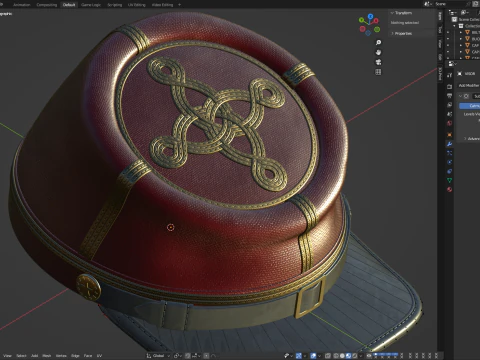Open viewport shading options dropdown
The image size is (480, 360).
pos(361,356)
